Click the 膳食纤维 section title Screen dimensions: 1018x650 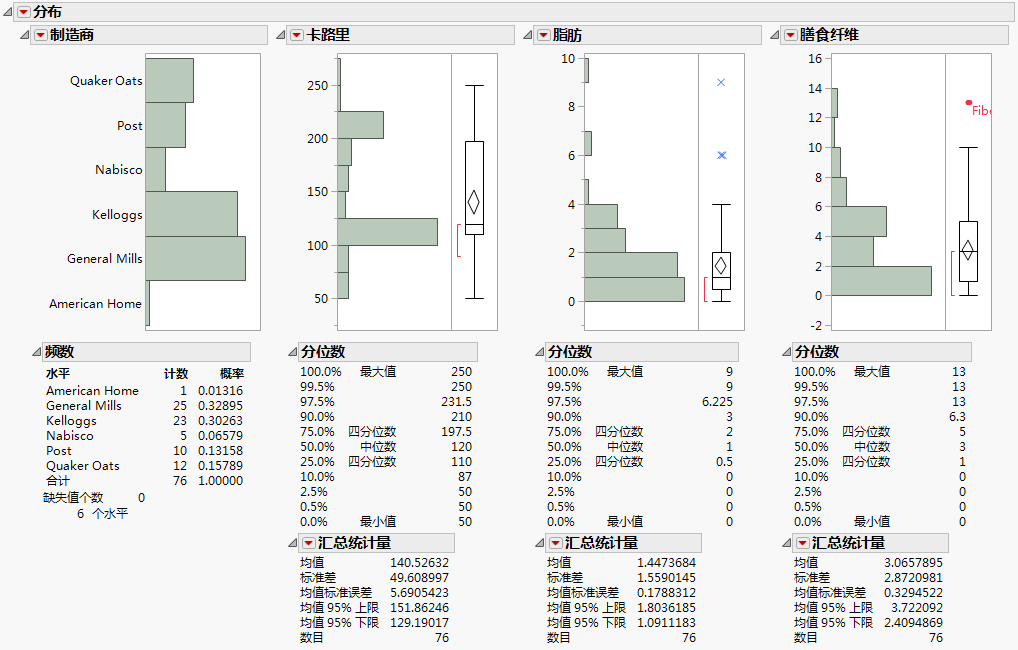tap(829, 35)
